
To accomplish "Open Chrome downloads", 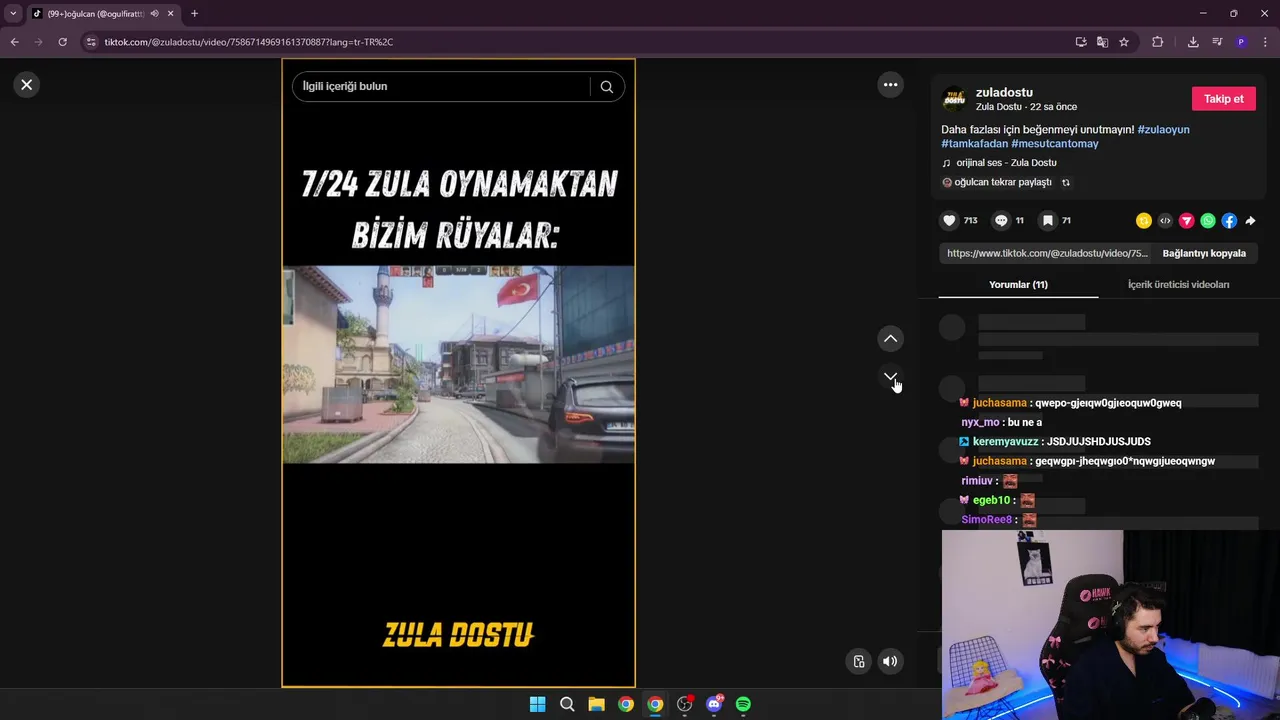I will 1193,42.
